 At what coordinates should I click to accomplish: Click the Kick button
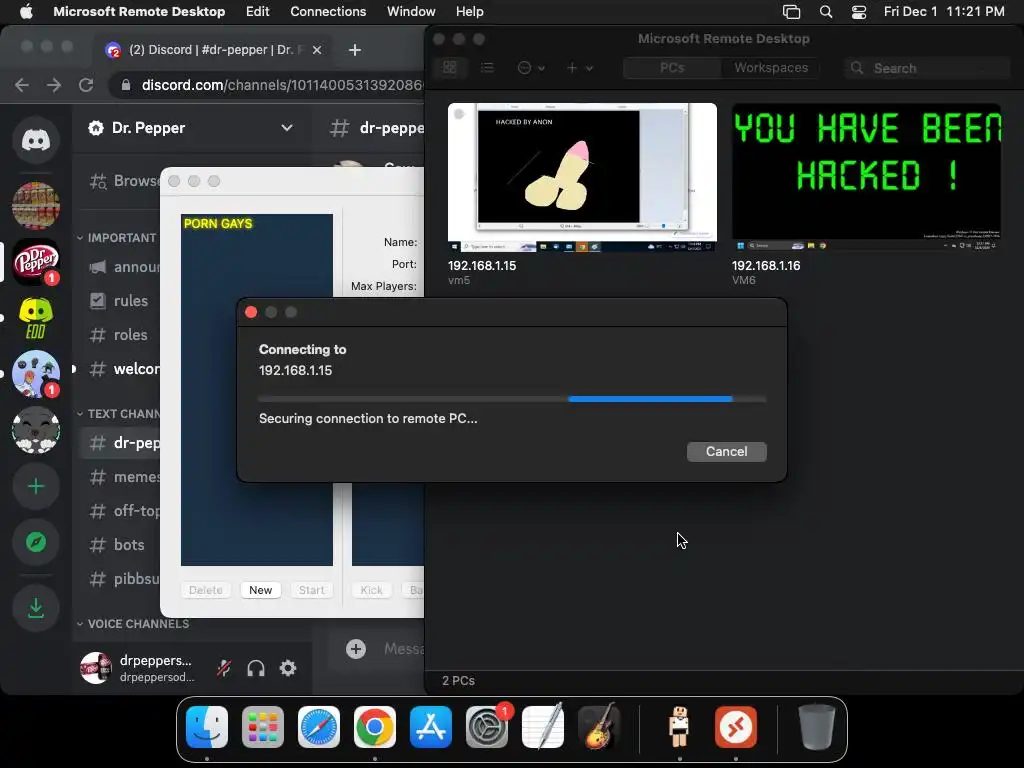point(372,590)
